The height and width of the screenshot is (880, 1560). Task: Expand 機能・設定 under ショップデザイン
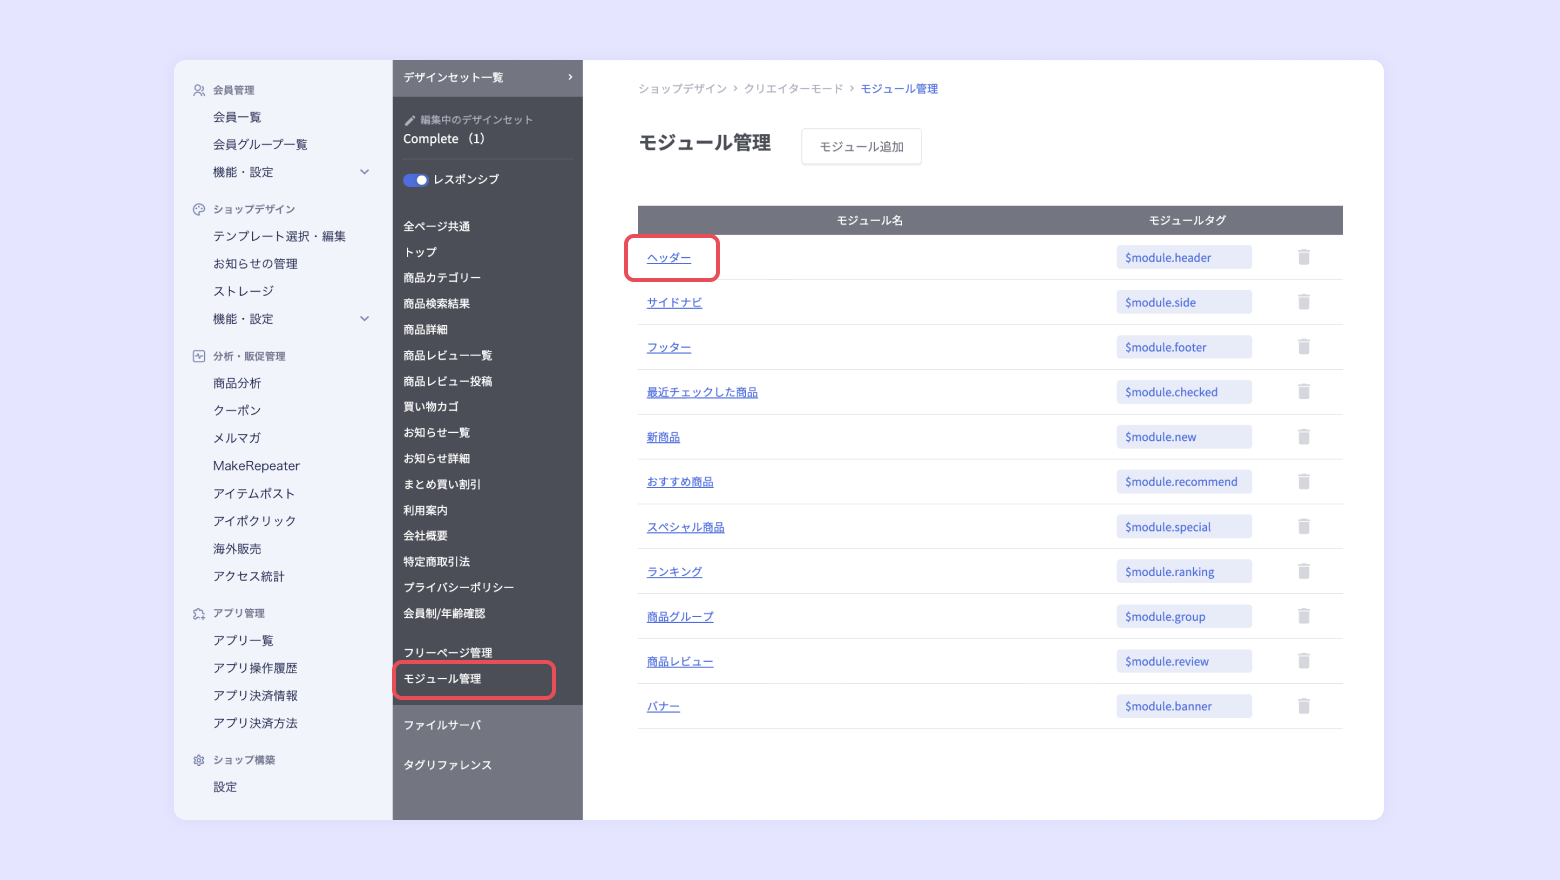(x=364, y=319)
